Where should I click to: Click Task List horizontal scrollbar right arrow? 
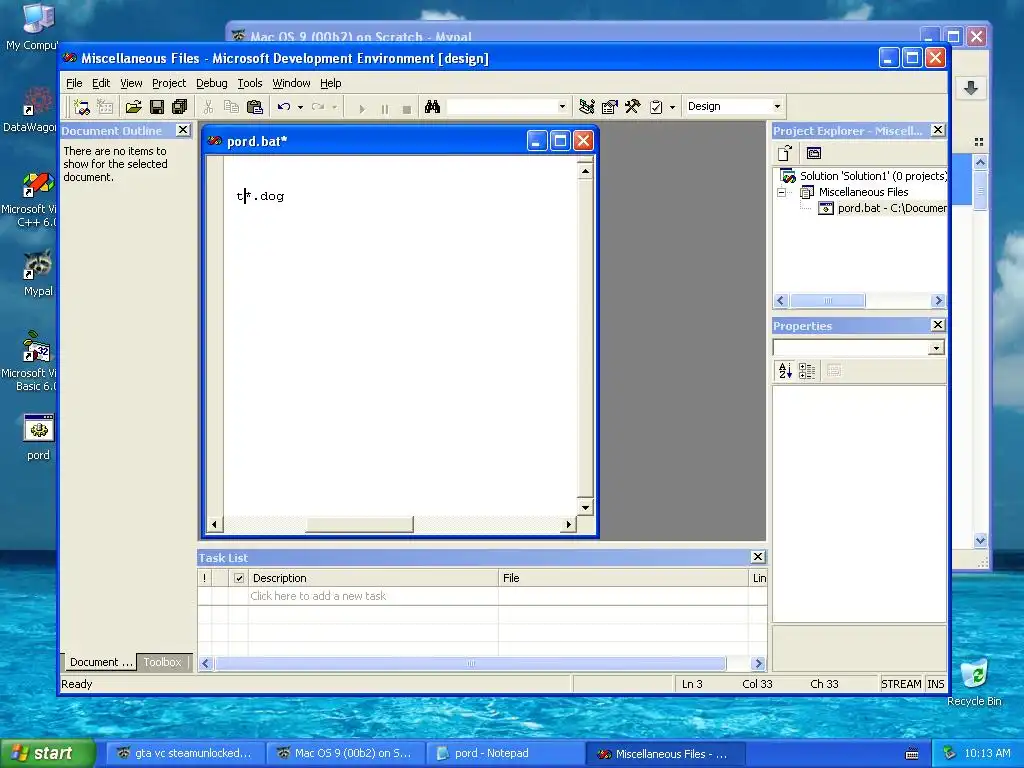758,664
